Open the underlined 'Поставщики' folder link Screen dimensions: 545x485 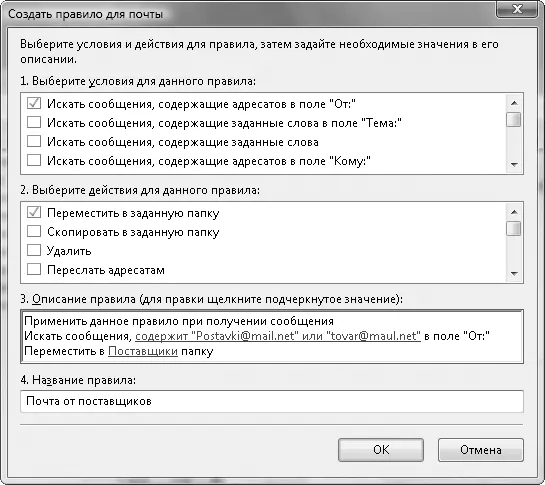coord(143,351)
